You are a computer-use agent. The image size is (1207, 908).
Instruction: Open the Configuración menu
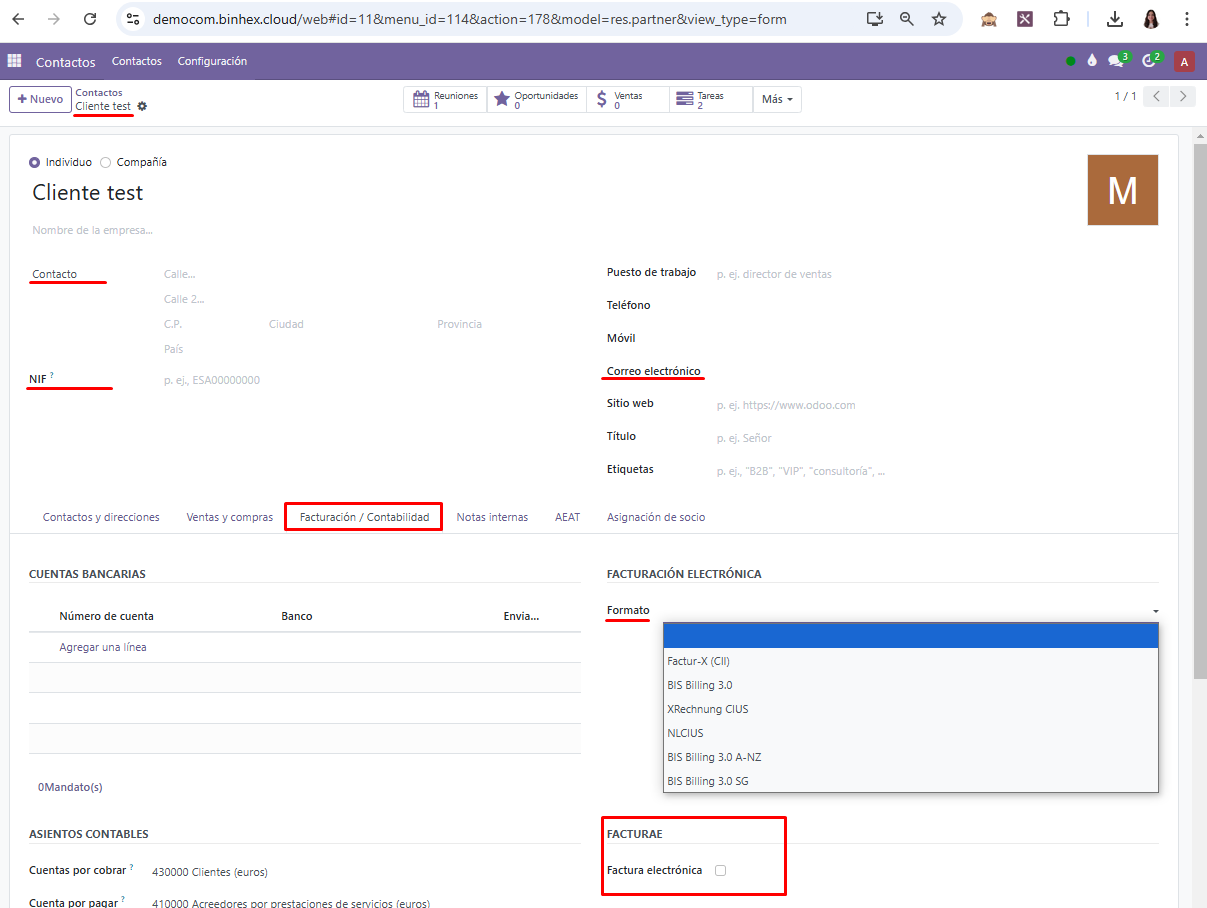pos(212,61)
